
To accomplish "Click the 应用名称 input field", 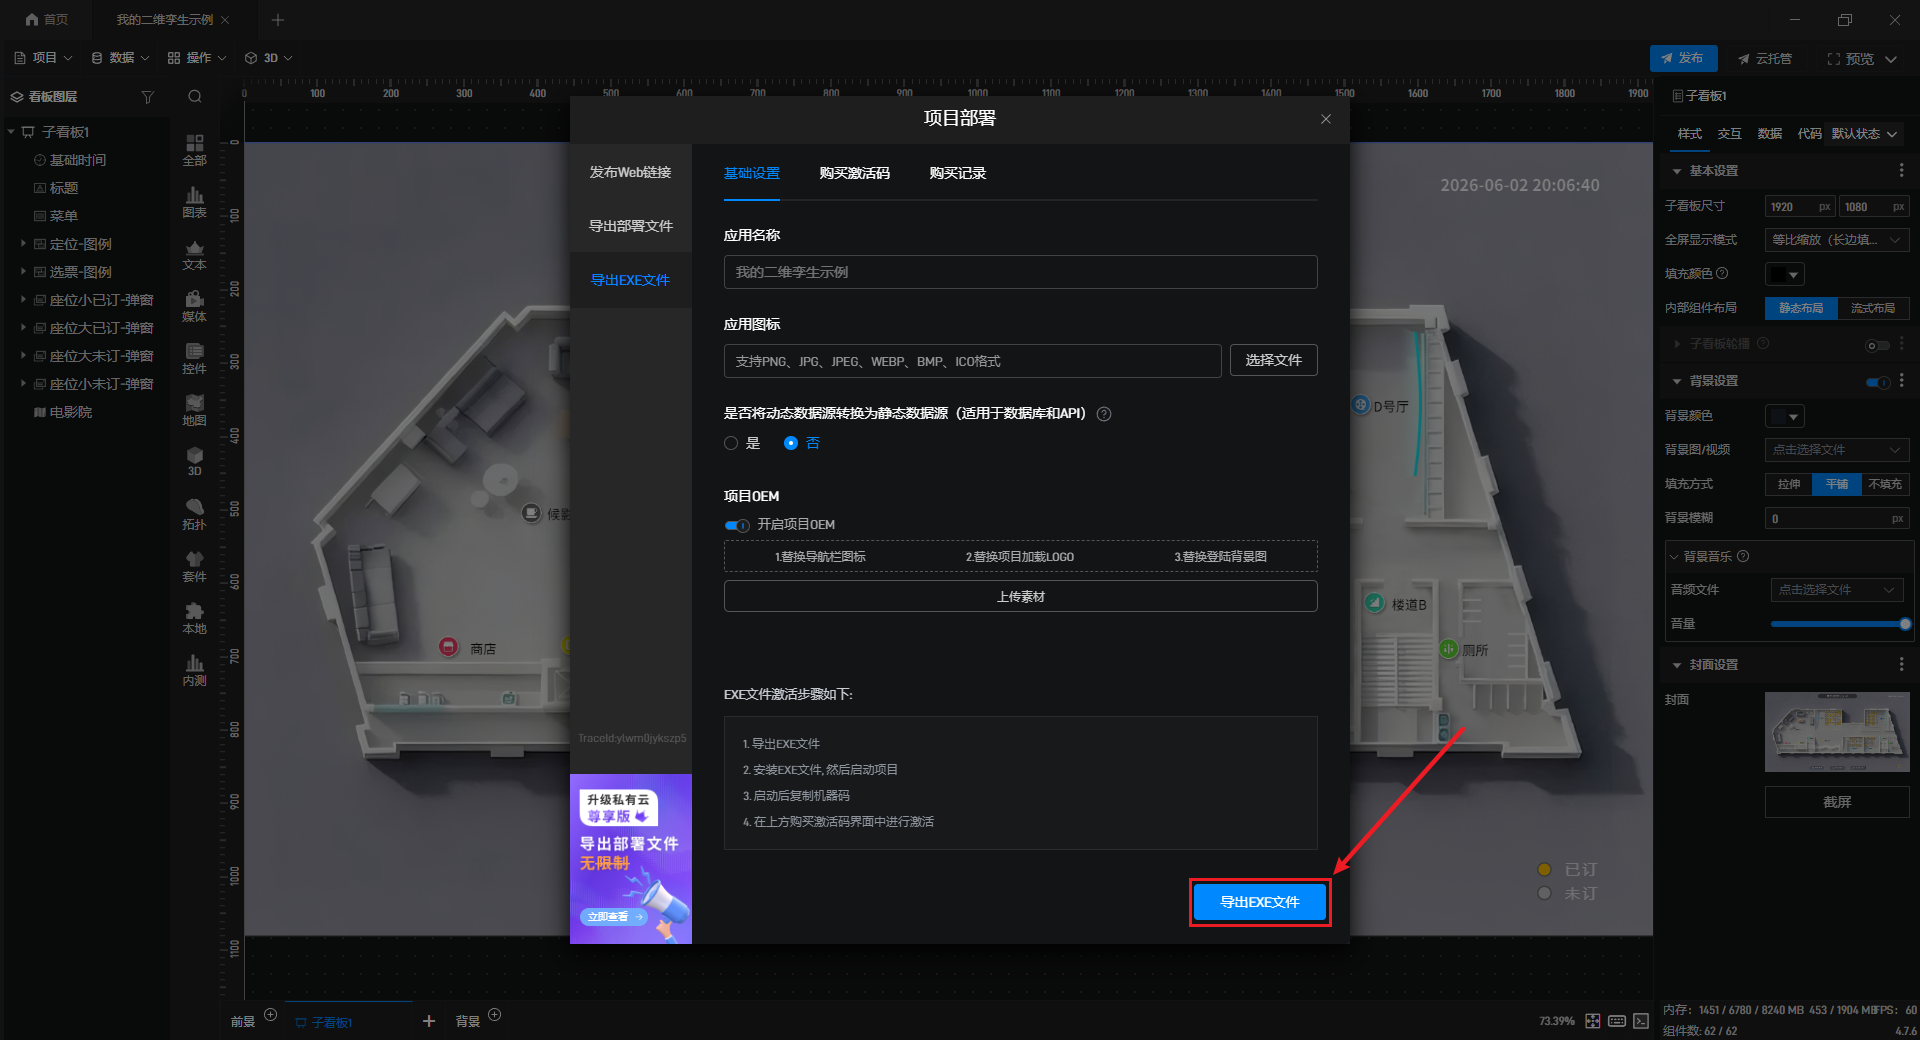I will 1020,272.
